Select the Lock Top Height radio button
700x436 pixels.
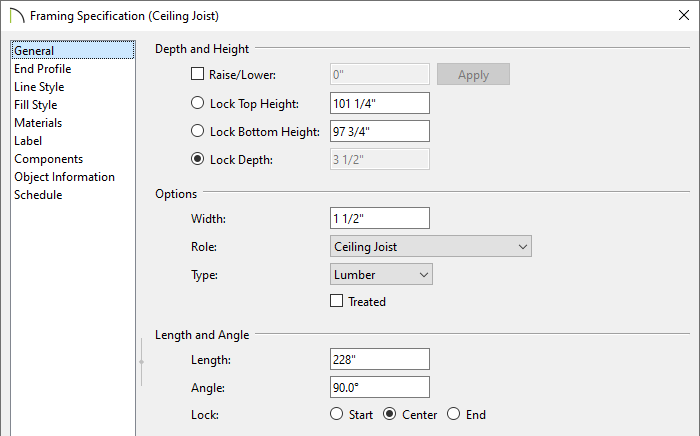tap(197, 103)
